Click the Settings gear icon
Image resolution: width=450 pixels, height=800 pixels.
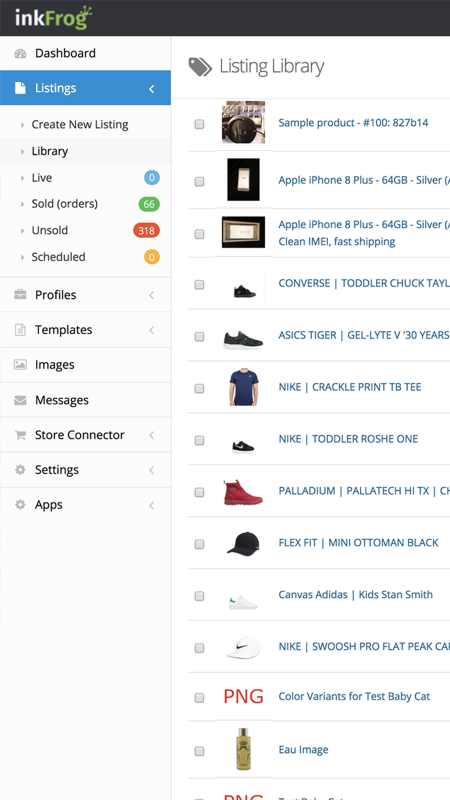click(x=20, y=470)
